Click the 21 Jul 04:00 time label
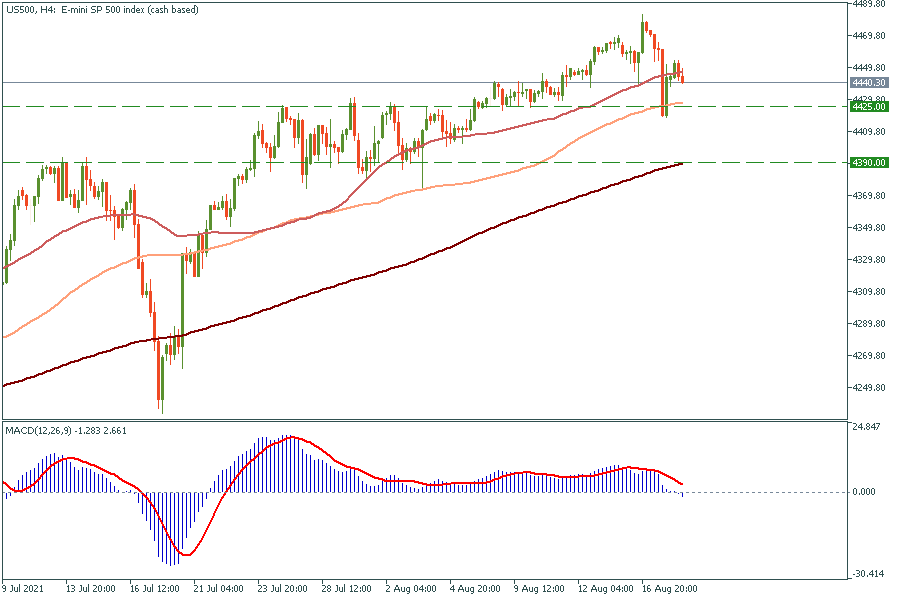Image resolution: width=900 pixels, height=600 pixels. 220,589
